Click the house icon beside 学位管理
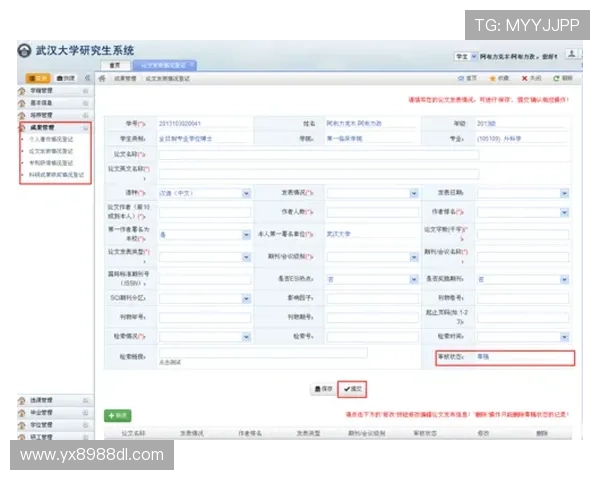 click(22, 425)
